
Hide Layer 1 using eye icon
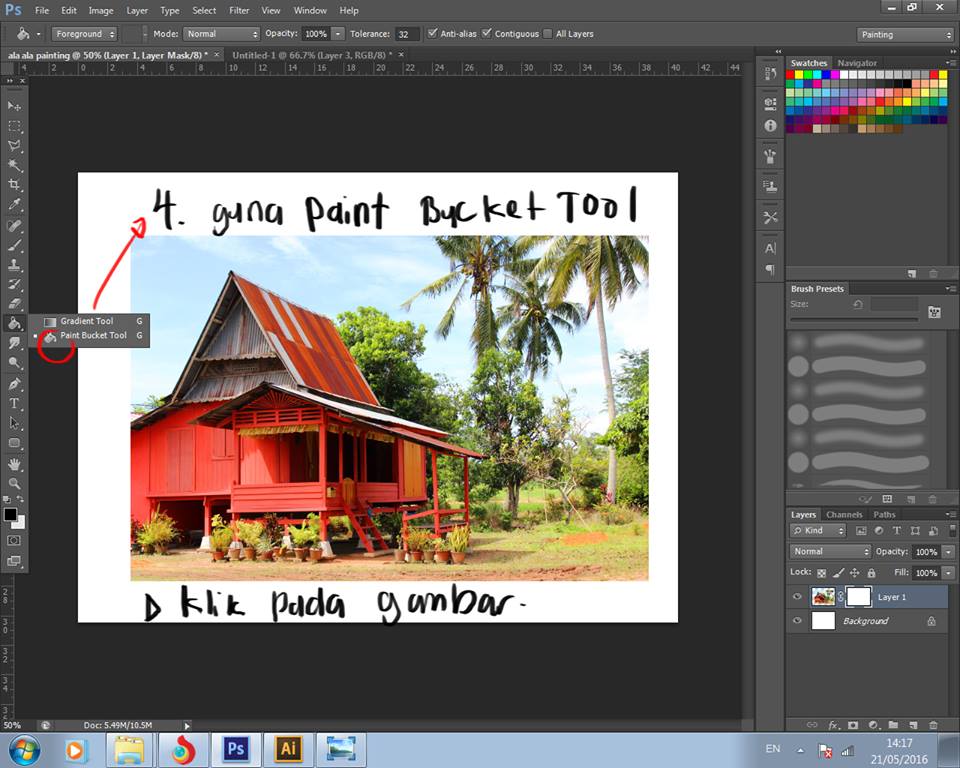click(797, 597)
